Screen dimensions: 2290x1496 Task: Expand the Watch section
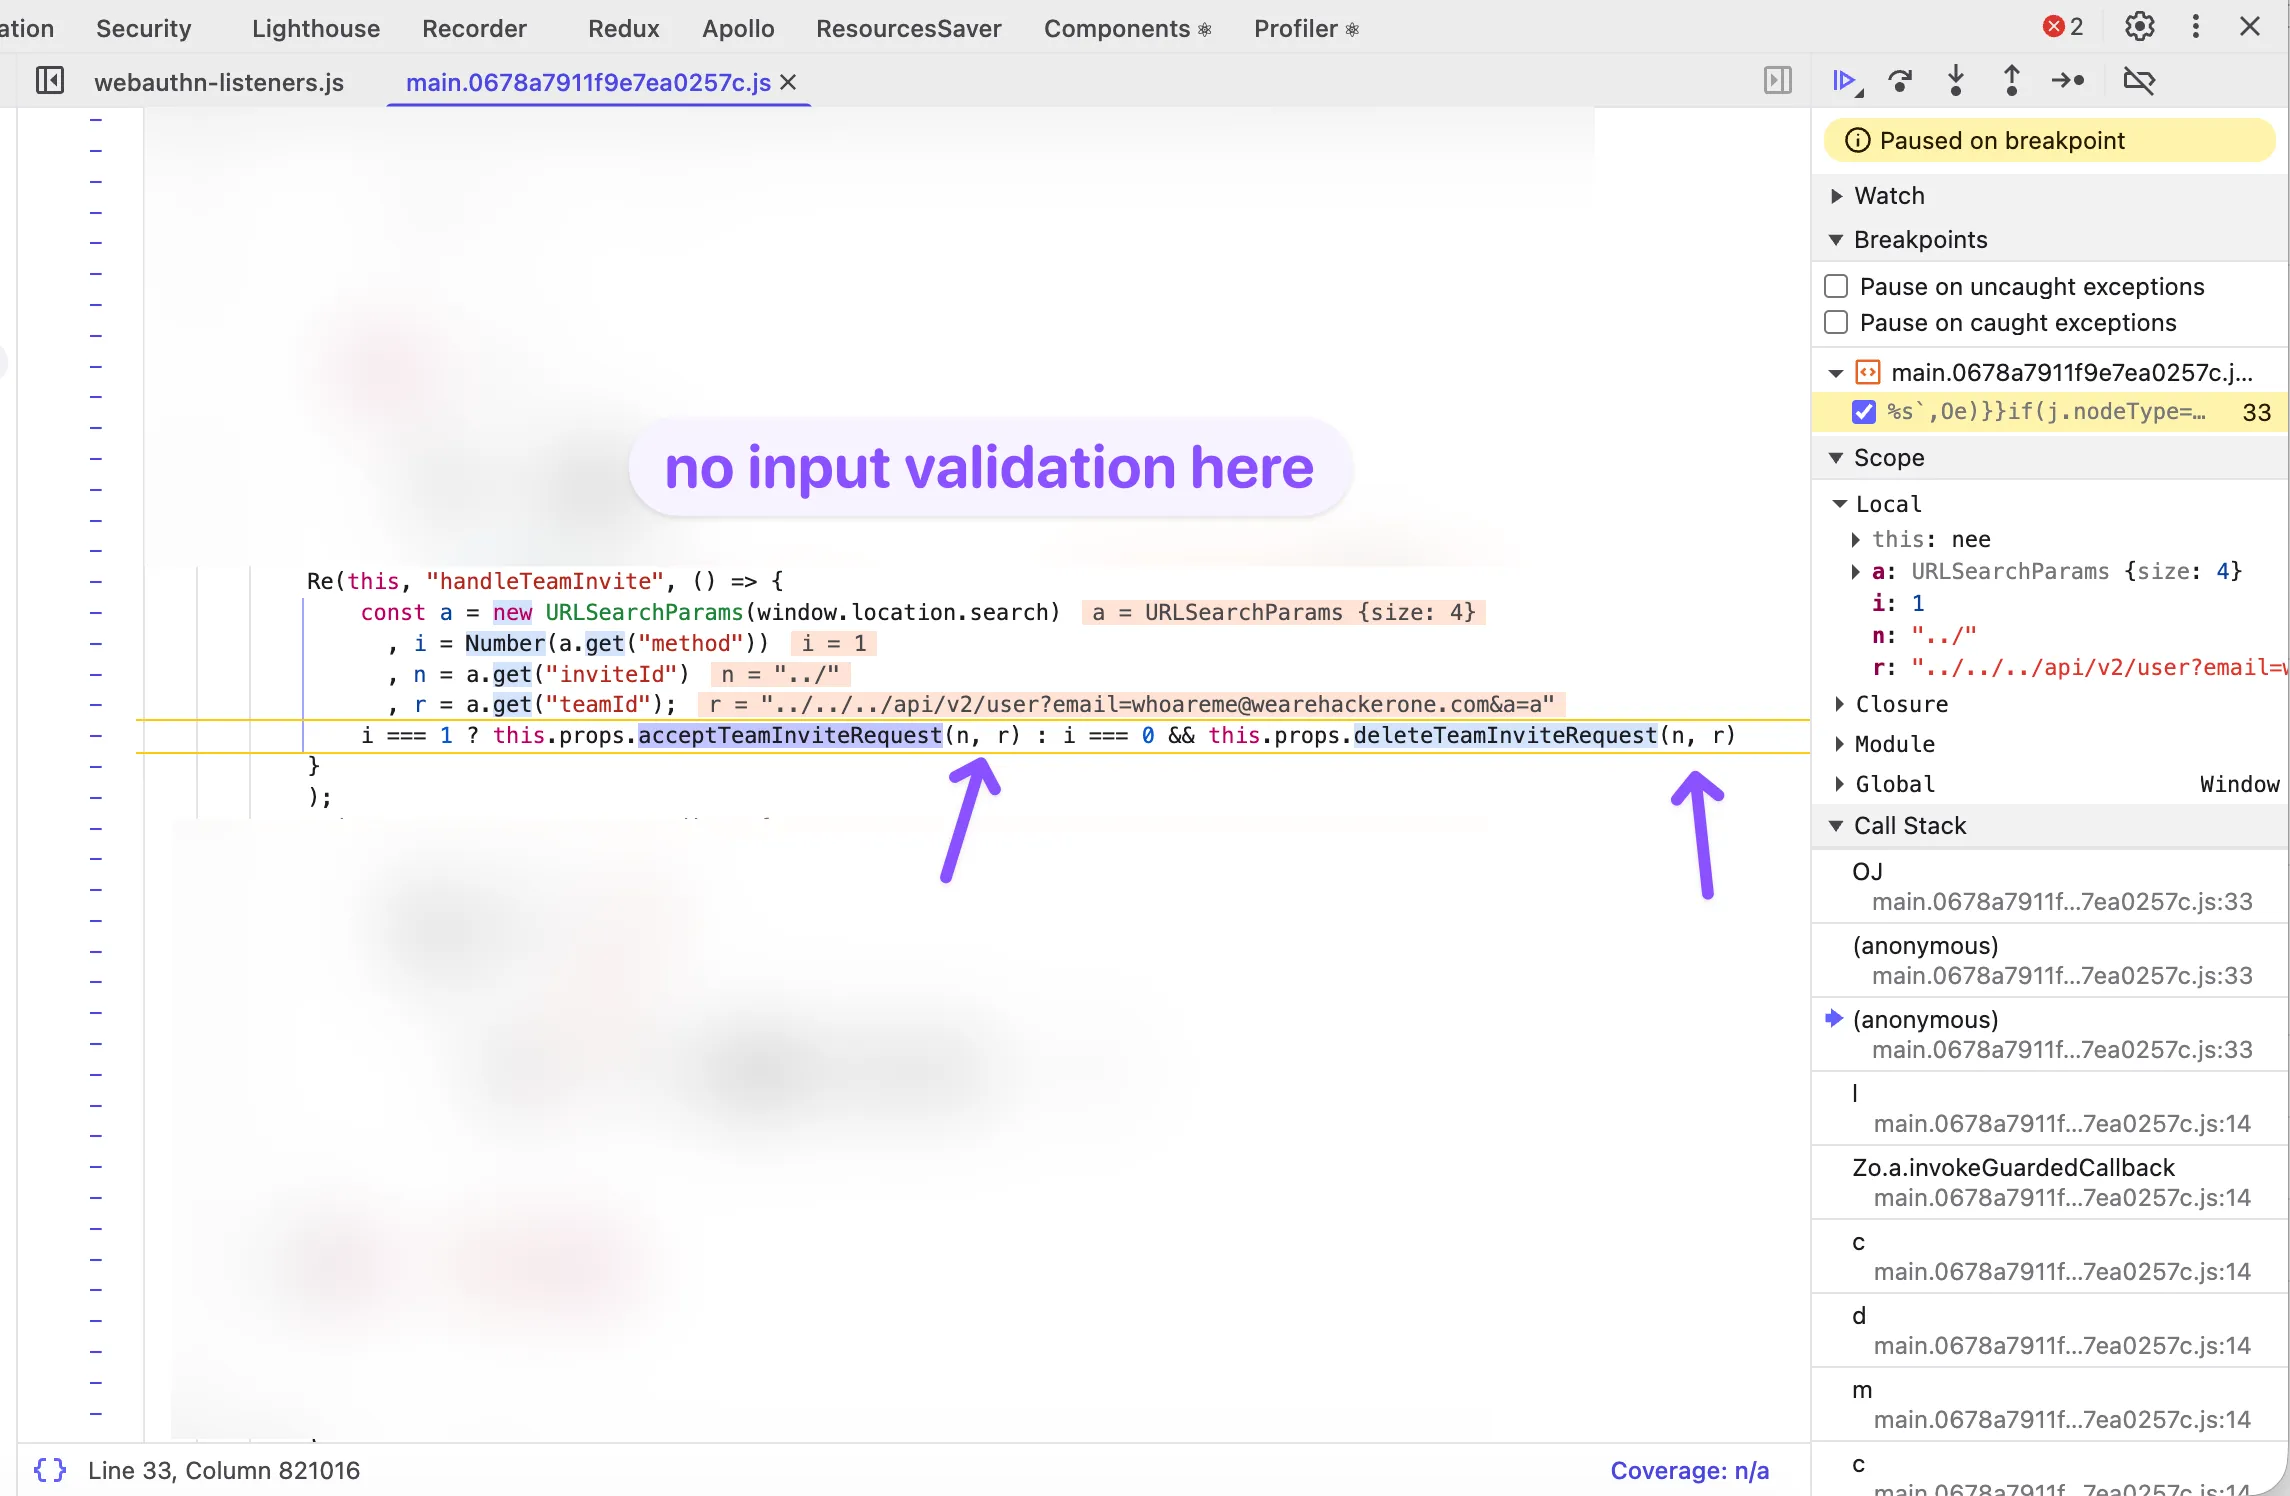(1836, 195)
